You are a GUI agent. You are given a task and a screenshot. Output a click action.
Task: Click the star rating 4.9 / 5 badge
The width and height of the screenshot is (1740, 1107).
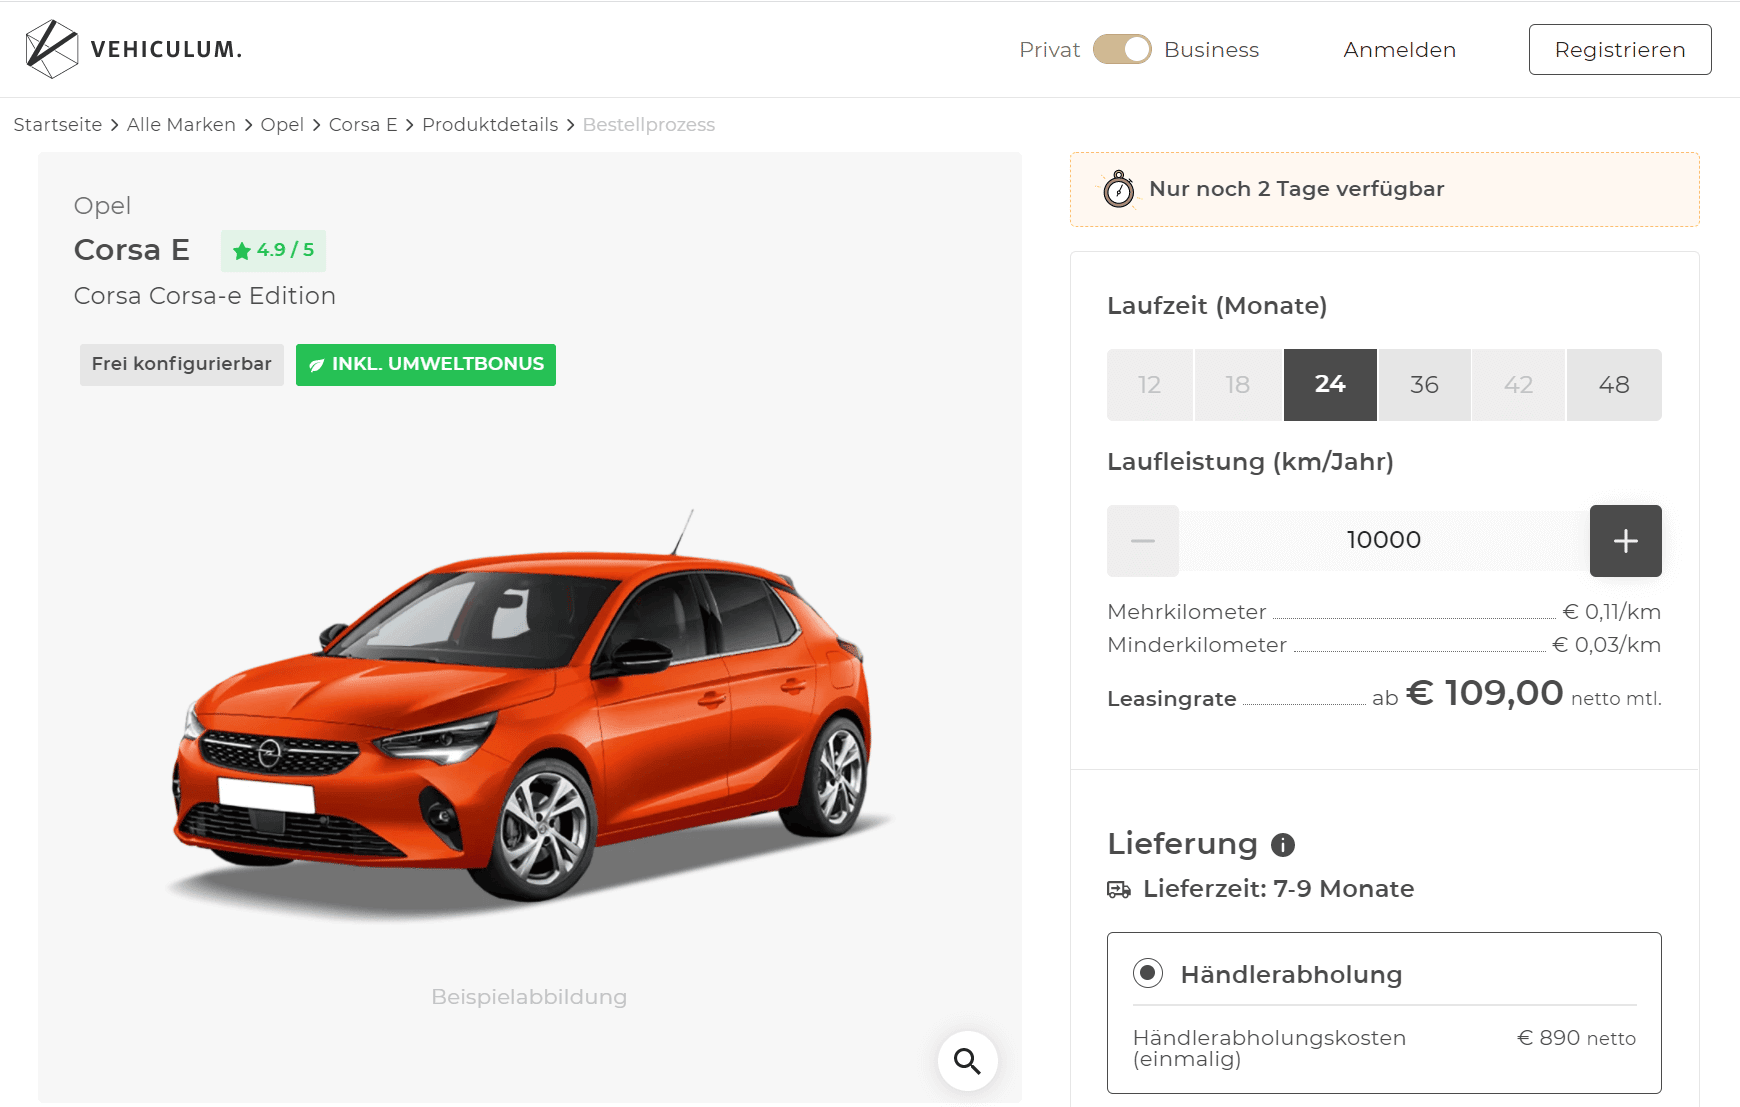(274, 250)
